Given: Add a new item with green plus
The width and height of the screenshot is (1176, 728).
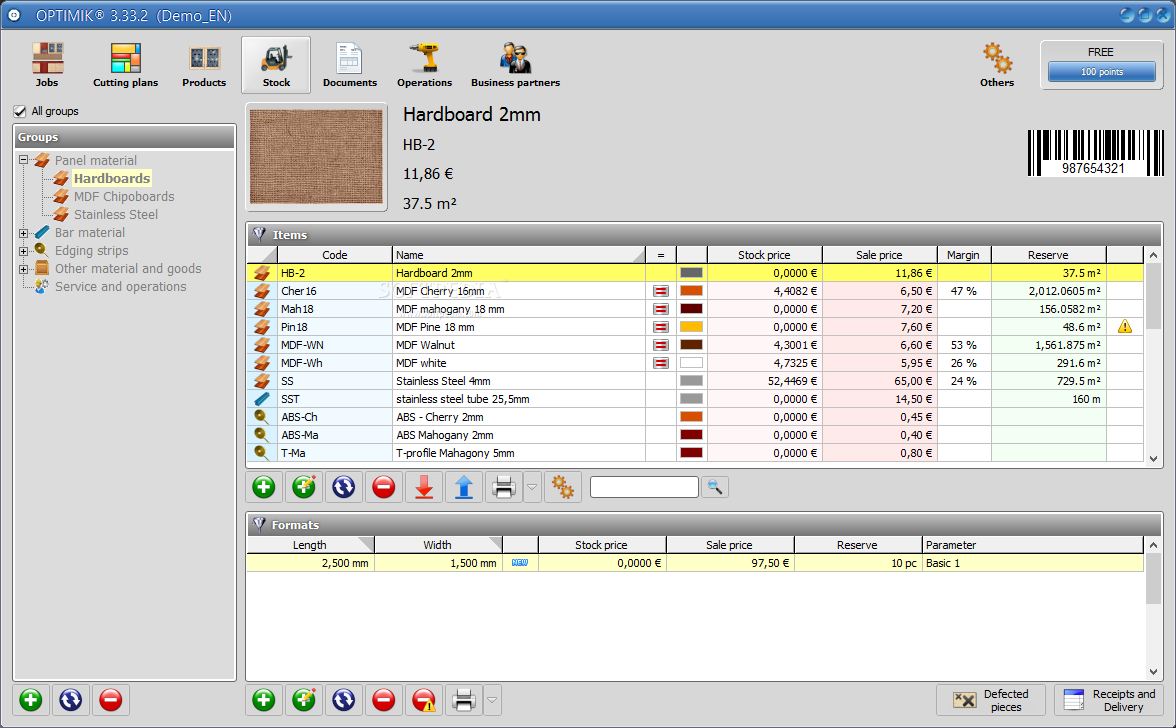Looking at the screenshot, I should point(263,487).
